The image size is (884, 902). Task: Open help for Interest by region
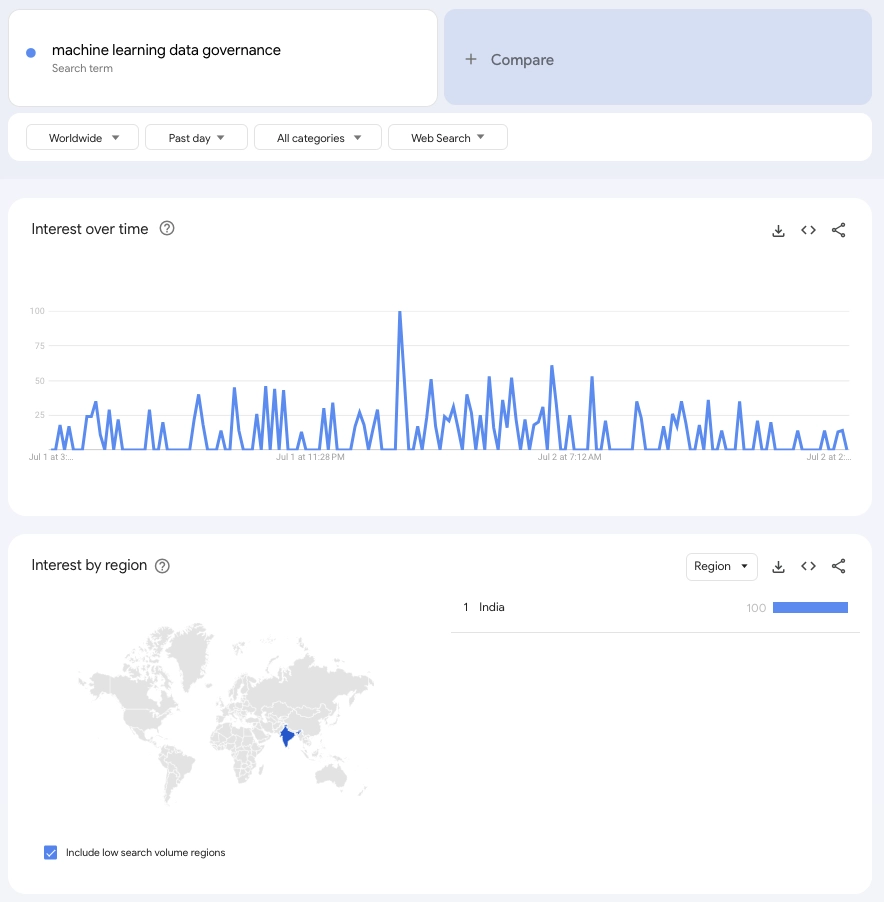click(162, 566)
